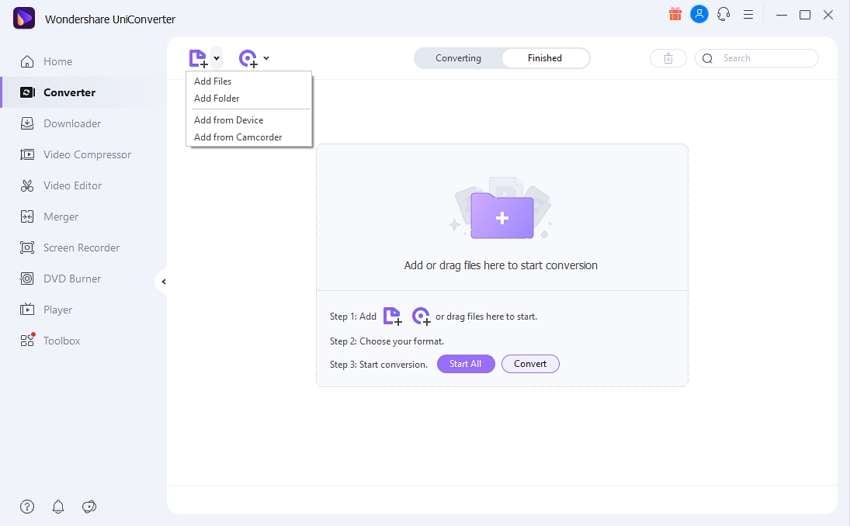Click the Video Compressor icon

click(27, 155)
